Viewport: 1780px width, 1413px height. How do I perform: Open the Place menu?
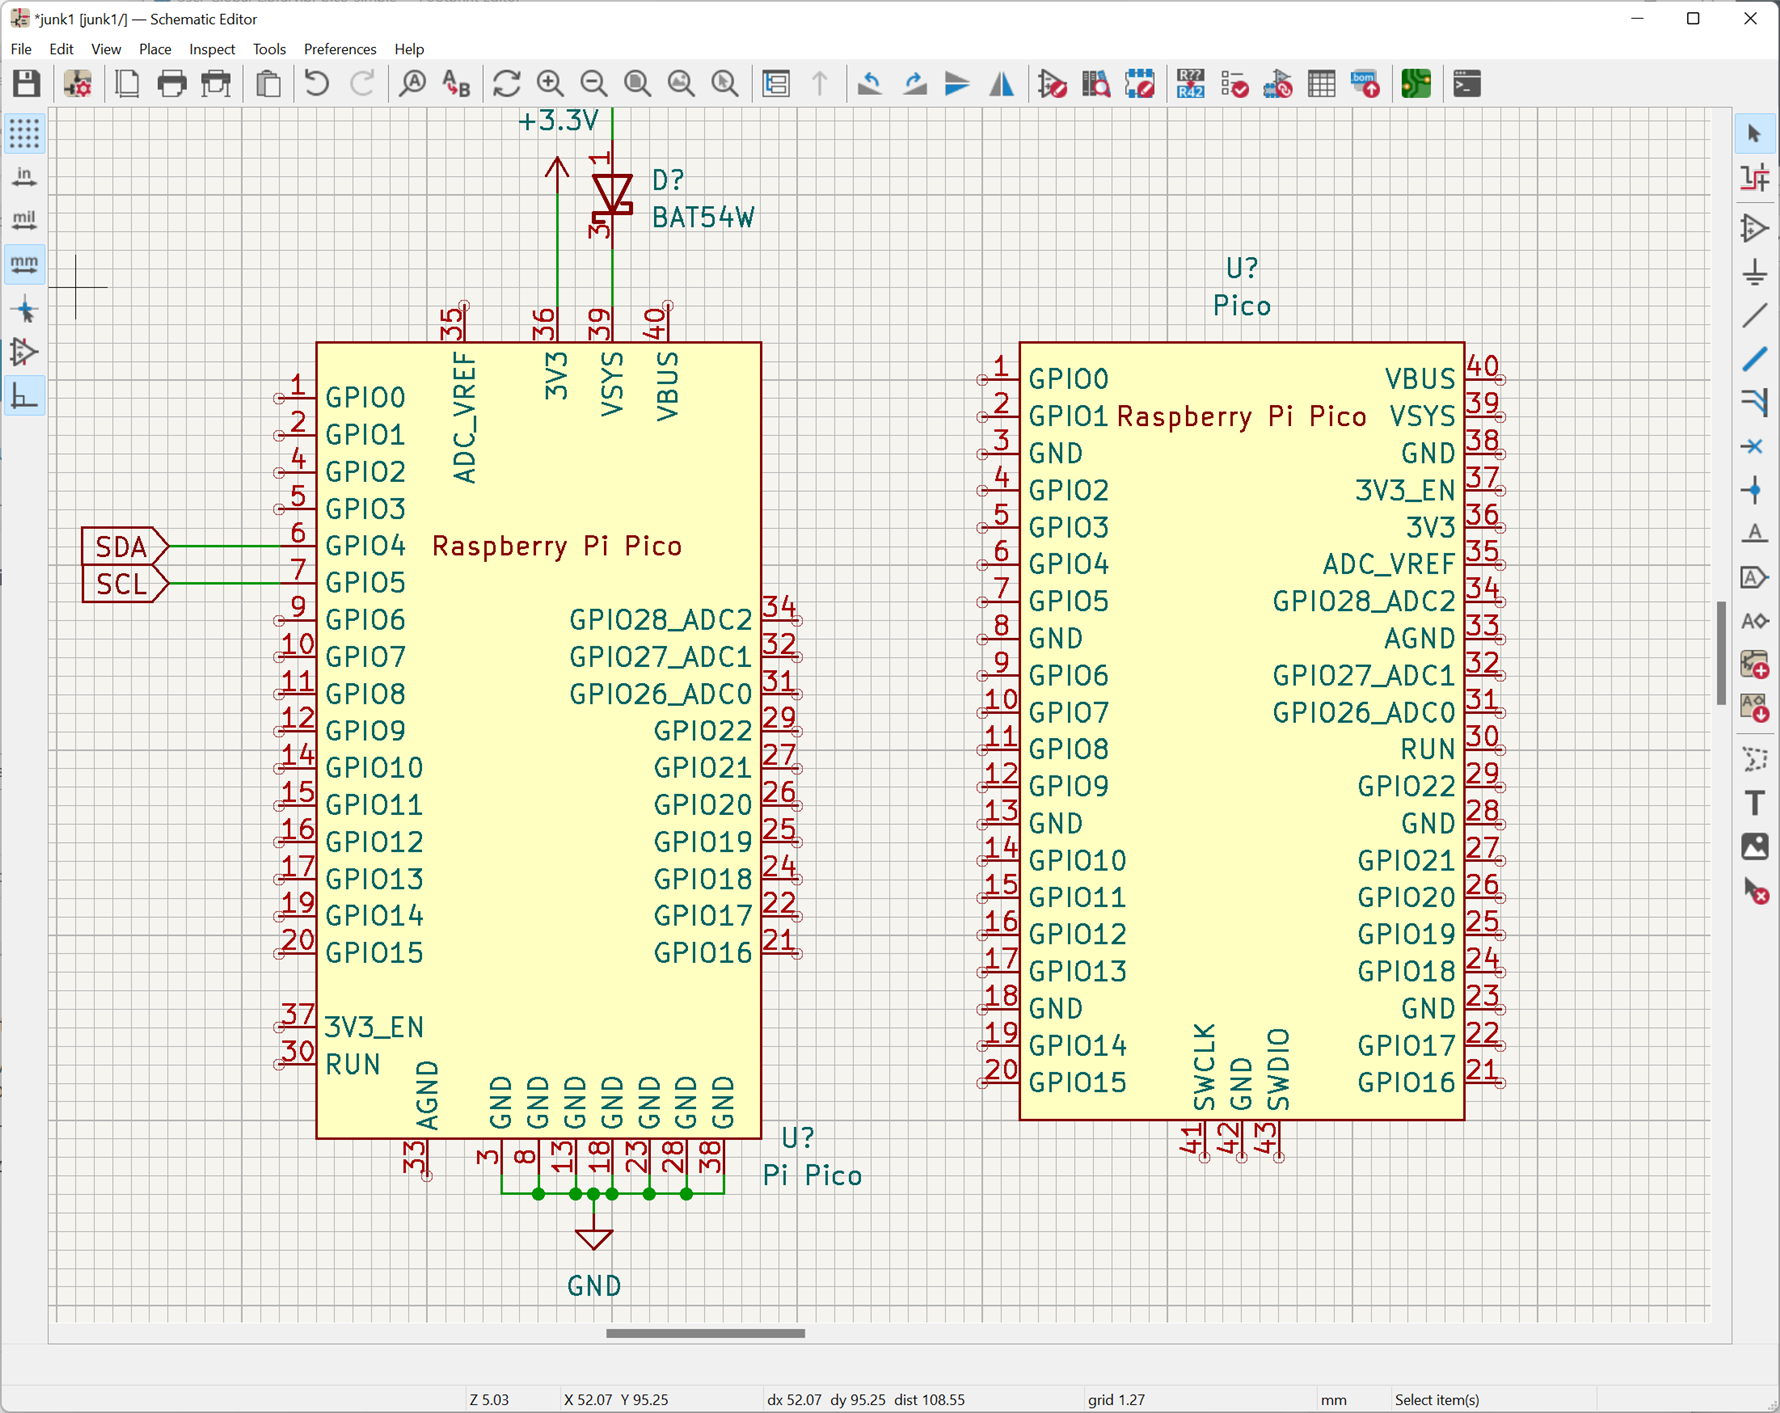point(155,49)
